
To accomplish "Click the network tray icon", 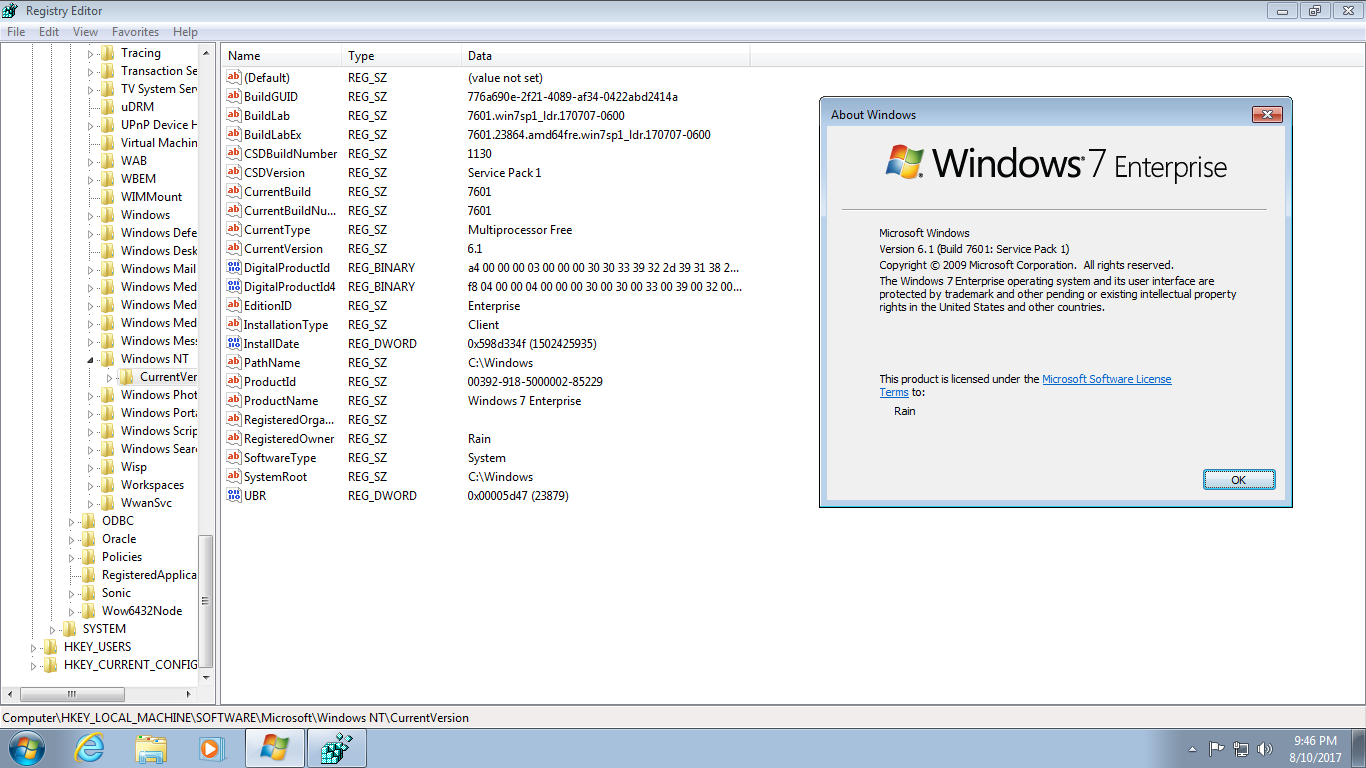I will coord(1241,748).
